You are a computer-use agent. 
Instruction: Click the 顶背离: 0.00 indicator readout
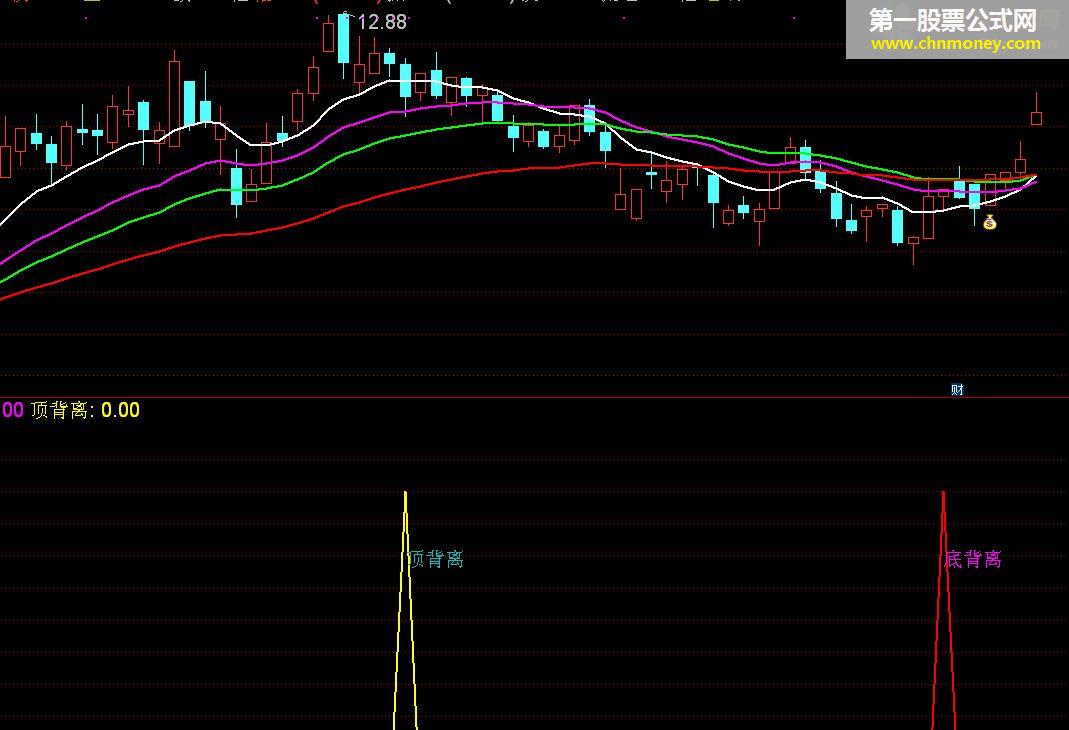(x=85, y=410)
